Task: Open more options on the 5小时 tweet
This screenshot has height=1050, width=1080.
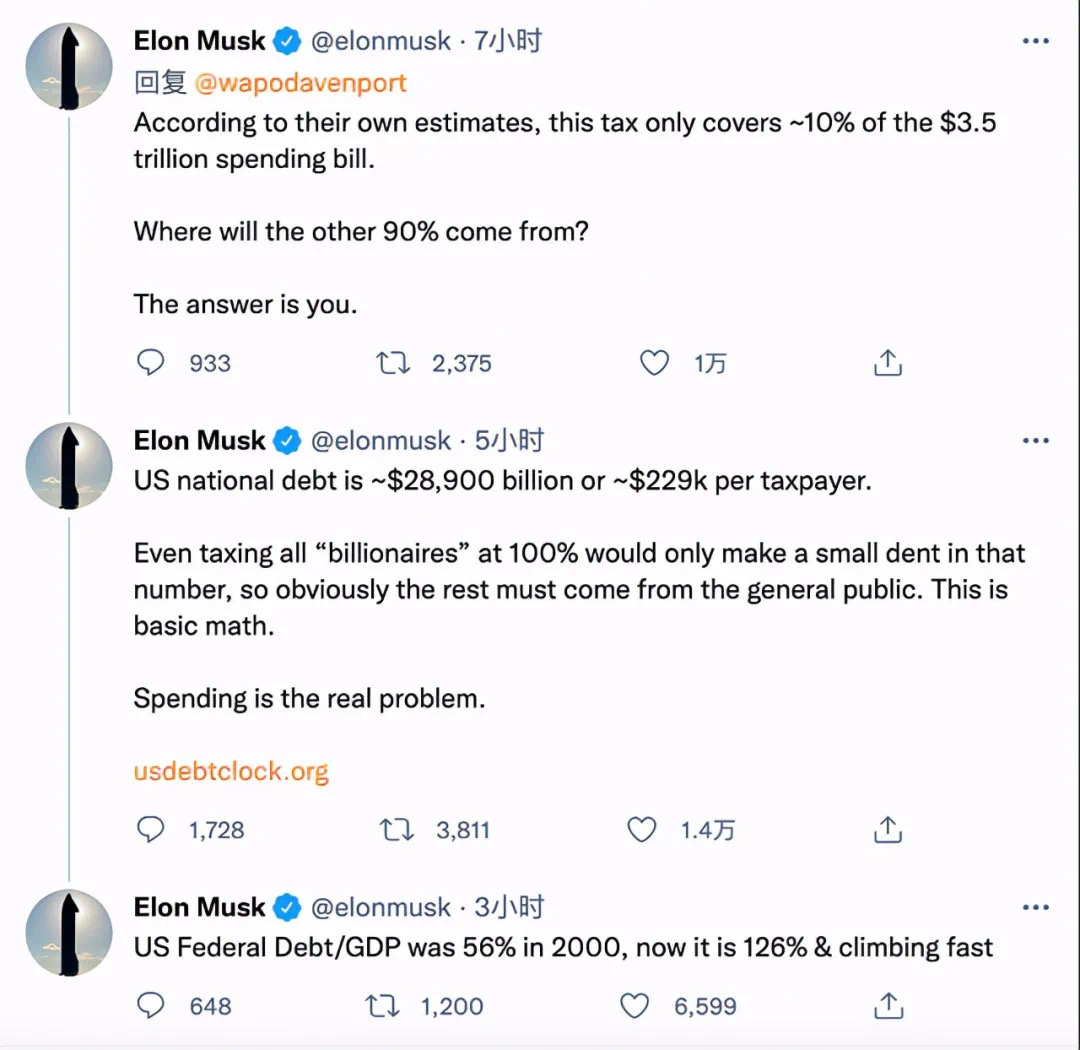Action: 1035,440
